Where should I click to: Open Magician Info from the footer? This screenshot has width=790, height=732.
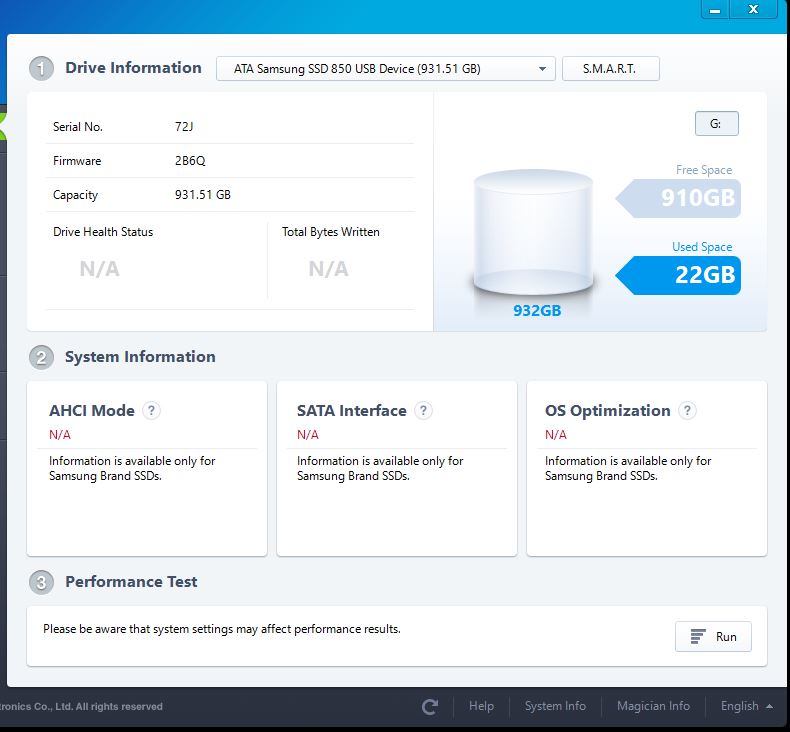coord(653,706)
